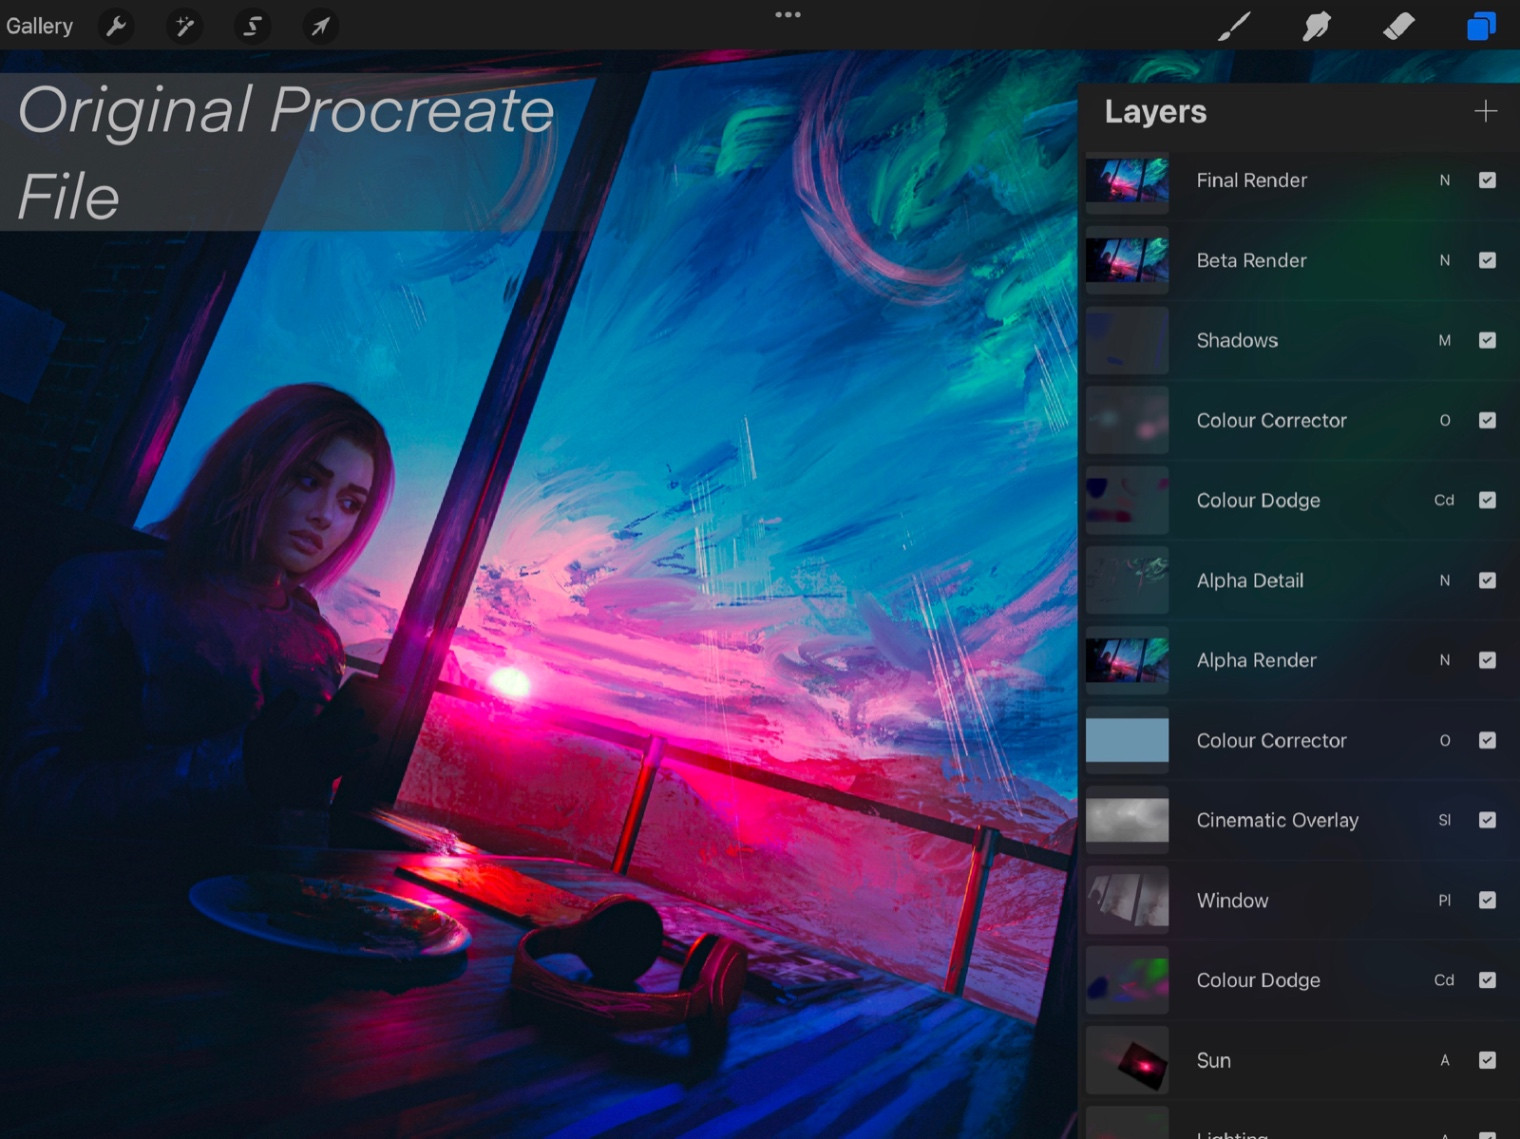Viewport: 1520px width, 1139px height.
Task: Select the layer named Final Render
Action: pos(1251,180)
